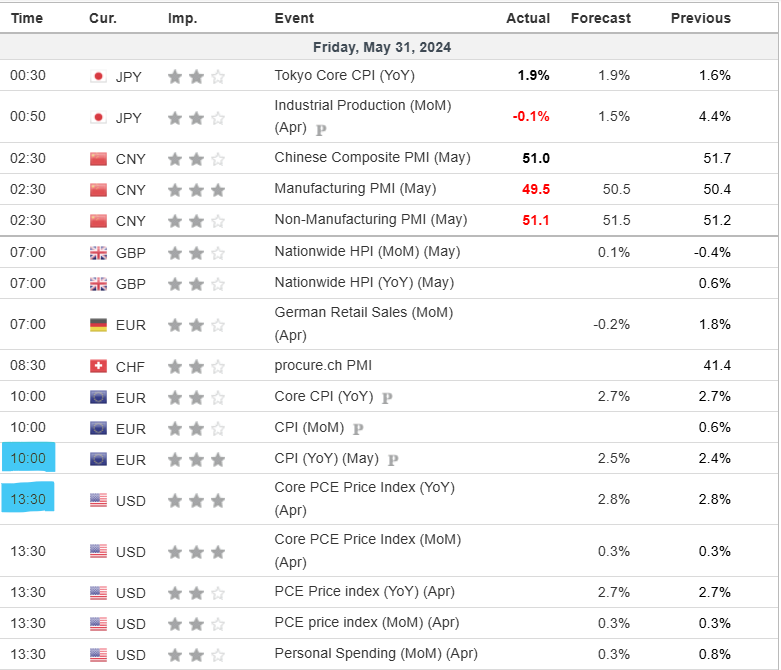Click the importance stars in procure.ch PMI row
Screen dimensions: 781x670
[196, 367]
